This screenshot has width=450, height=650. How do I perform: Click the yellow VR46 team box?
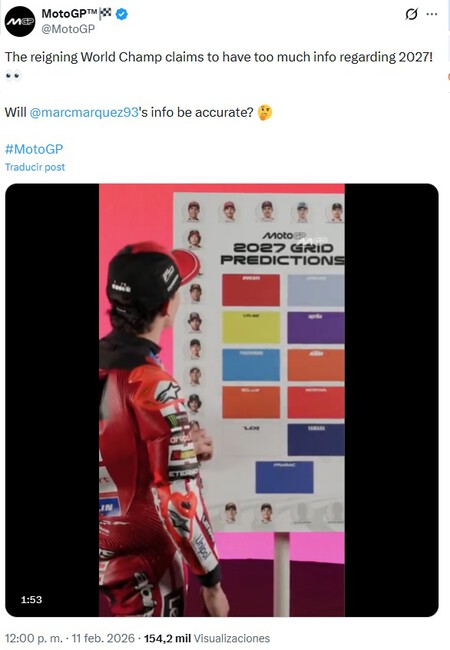[x=251, y=327]
